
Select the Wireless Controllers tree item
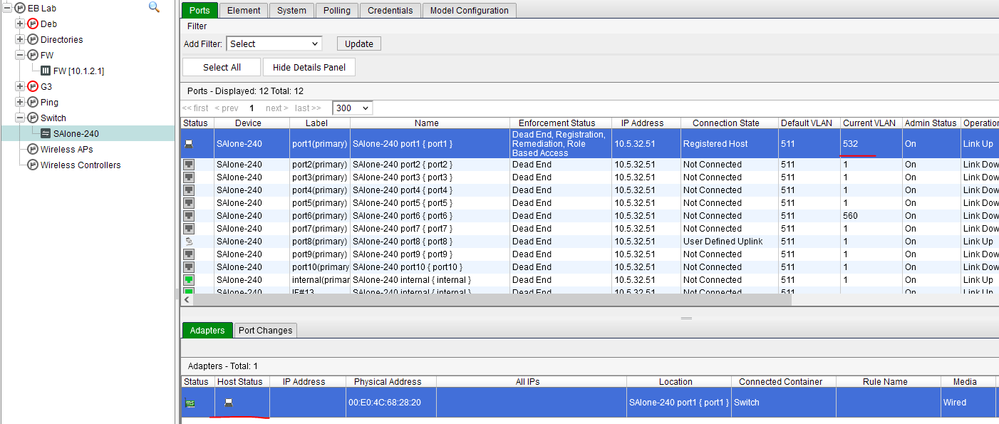(x=80, y=165)
